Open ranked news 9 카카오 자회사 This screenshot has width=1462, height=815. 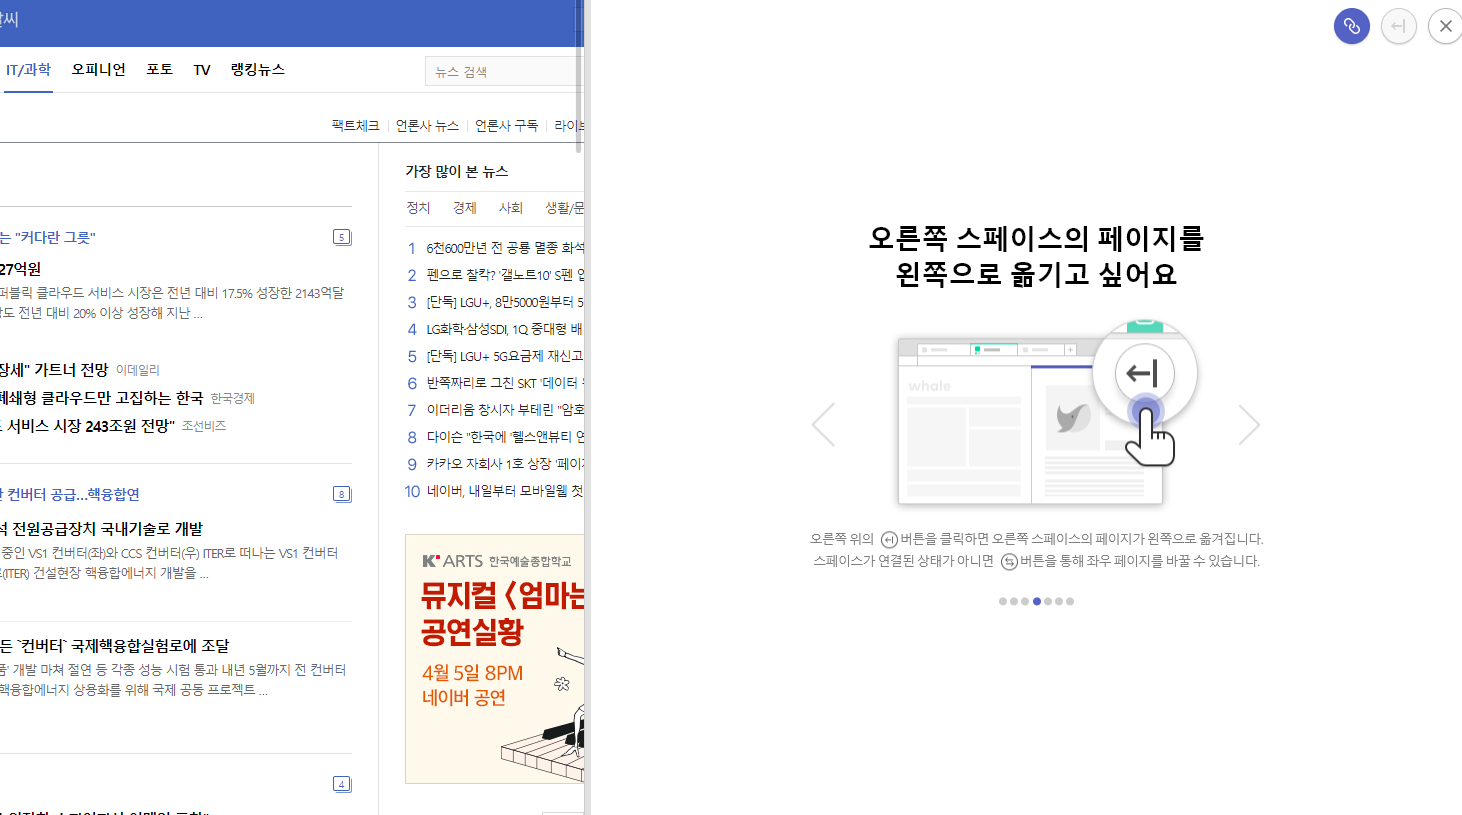coord(505,463)
